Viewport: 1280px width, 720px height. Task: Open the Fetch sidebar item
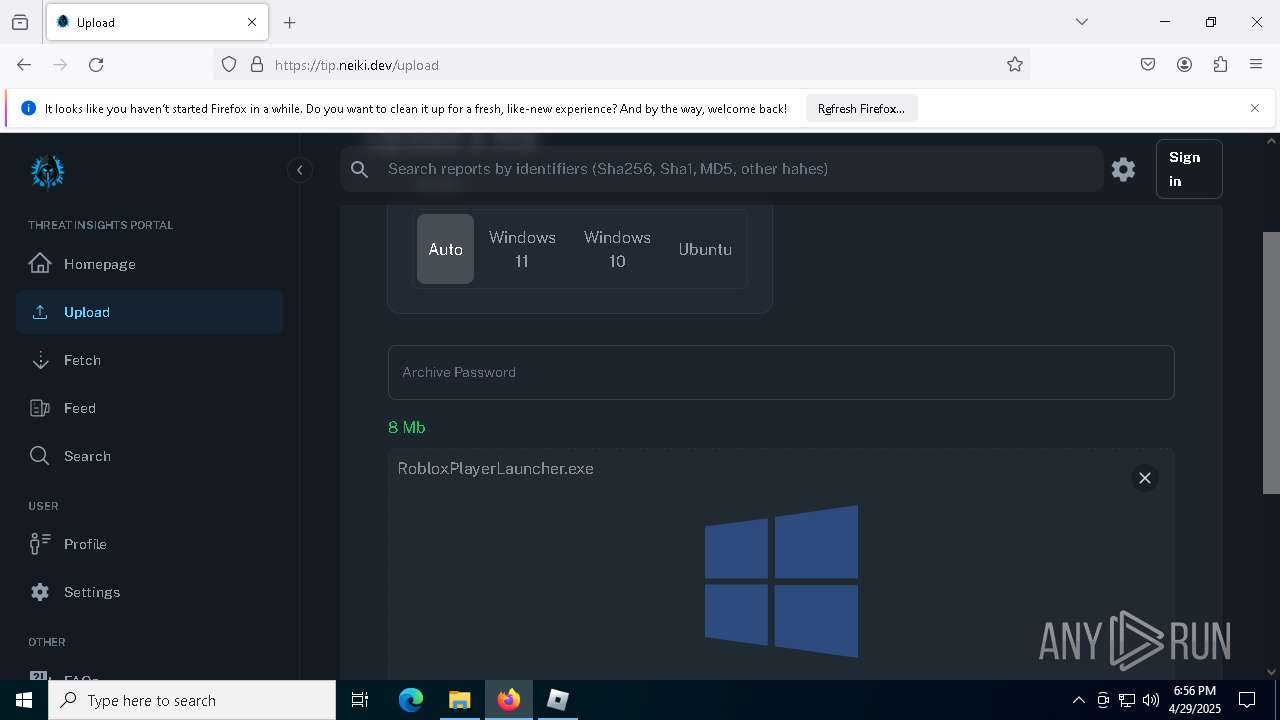pos(150,360)
